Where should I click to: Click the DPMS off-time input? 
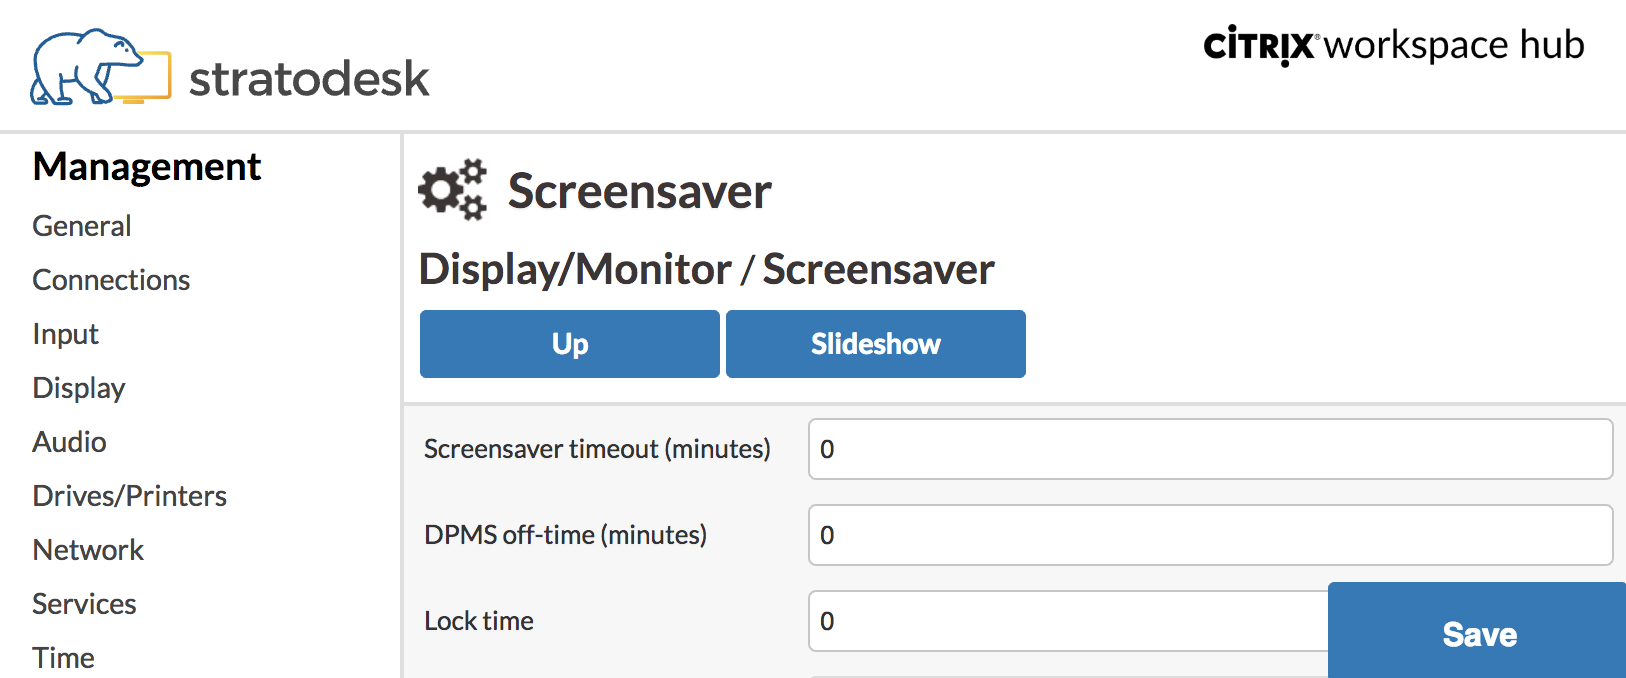(1210, 535)
